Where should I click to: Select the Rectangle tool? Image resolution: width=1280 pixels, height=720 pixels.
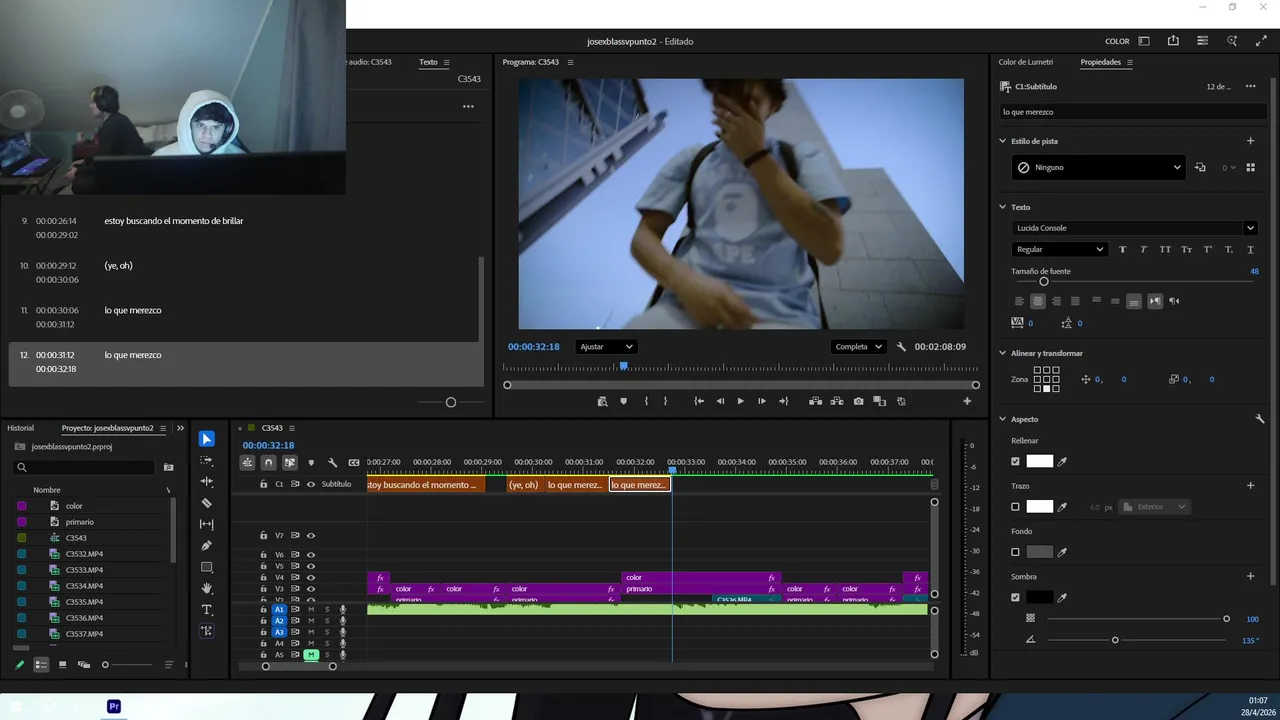click(x=206, y=567)
